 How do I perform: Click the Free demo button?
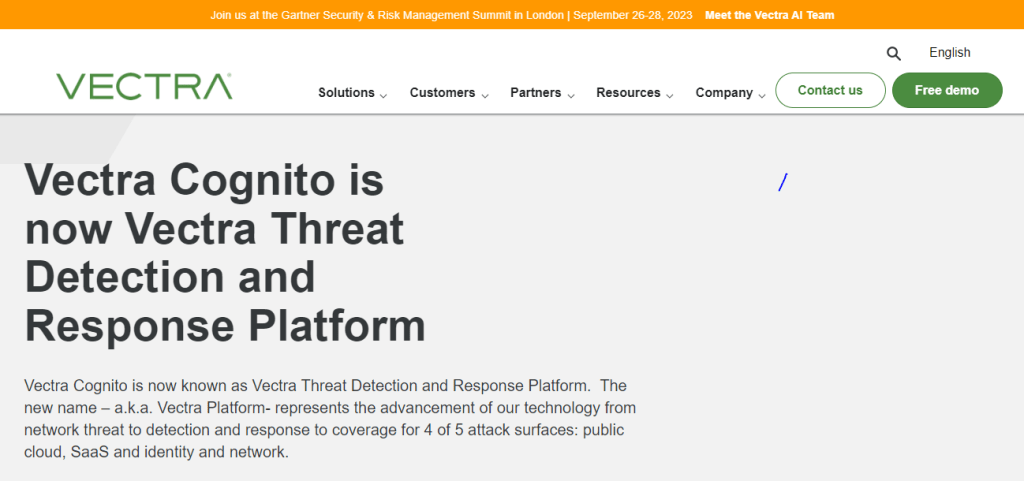pos(947,90)
